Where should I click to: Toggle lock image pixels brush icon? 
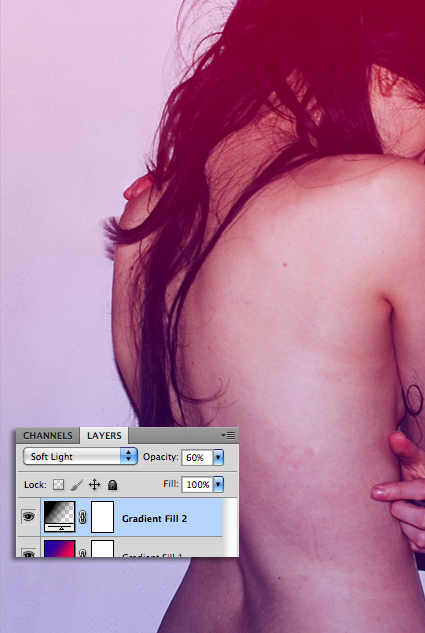point(77,485)
